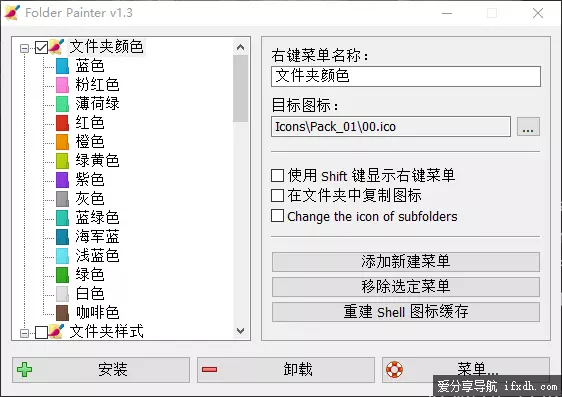Click the 卸载 uninstall button
The height and width of the screenshot is (397, 562).
pyautogui.click(x=286, y=370)
